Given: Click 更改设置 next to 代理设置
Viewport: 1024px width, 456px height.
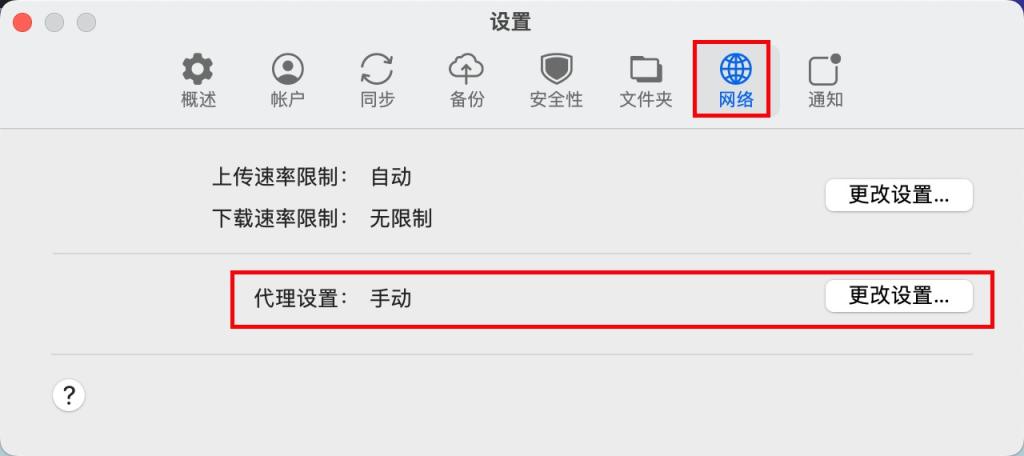Looking at the screenshot, I should [899, 296].
